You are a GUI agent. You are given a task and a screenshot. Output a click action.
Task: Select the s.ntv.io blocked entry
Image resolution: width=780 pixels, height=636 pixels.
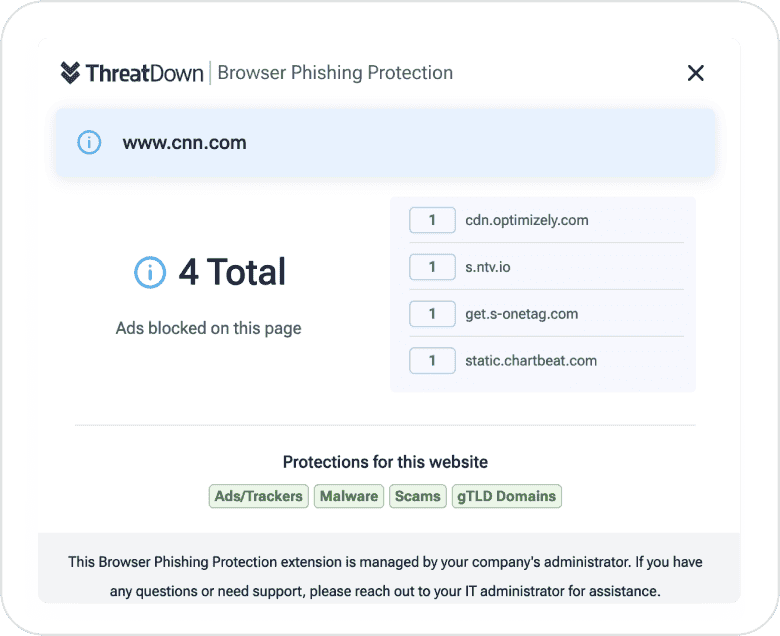coord(488,267)
